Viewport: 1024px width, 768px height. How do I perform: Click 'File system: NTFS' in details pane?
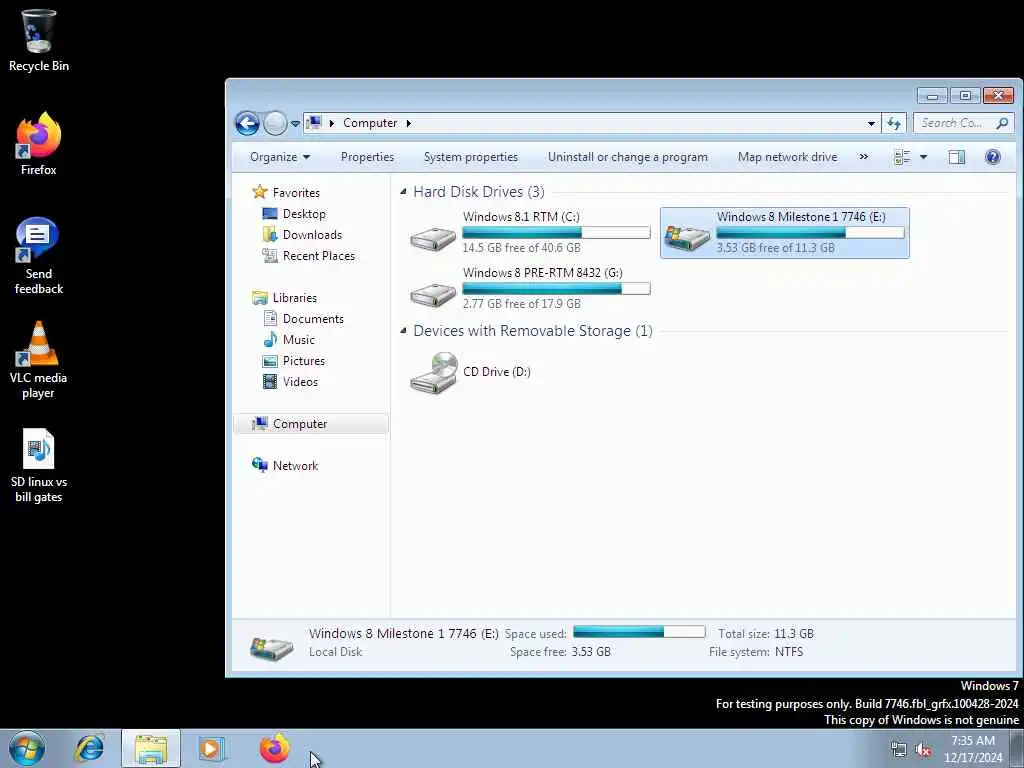(x=756, y=652)
